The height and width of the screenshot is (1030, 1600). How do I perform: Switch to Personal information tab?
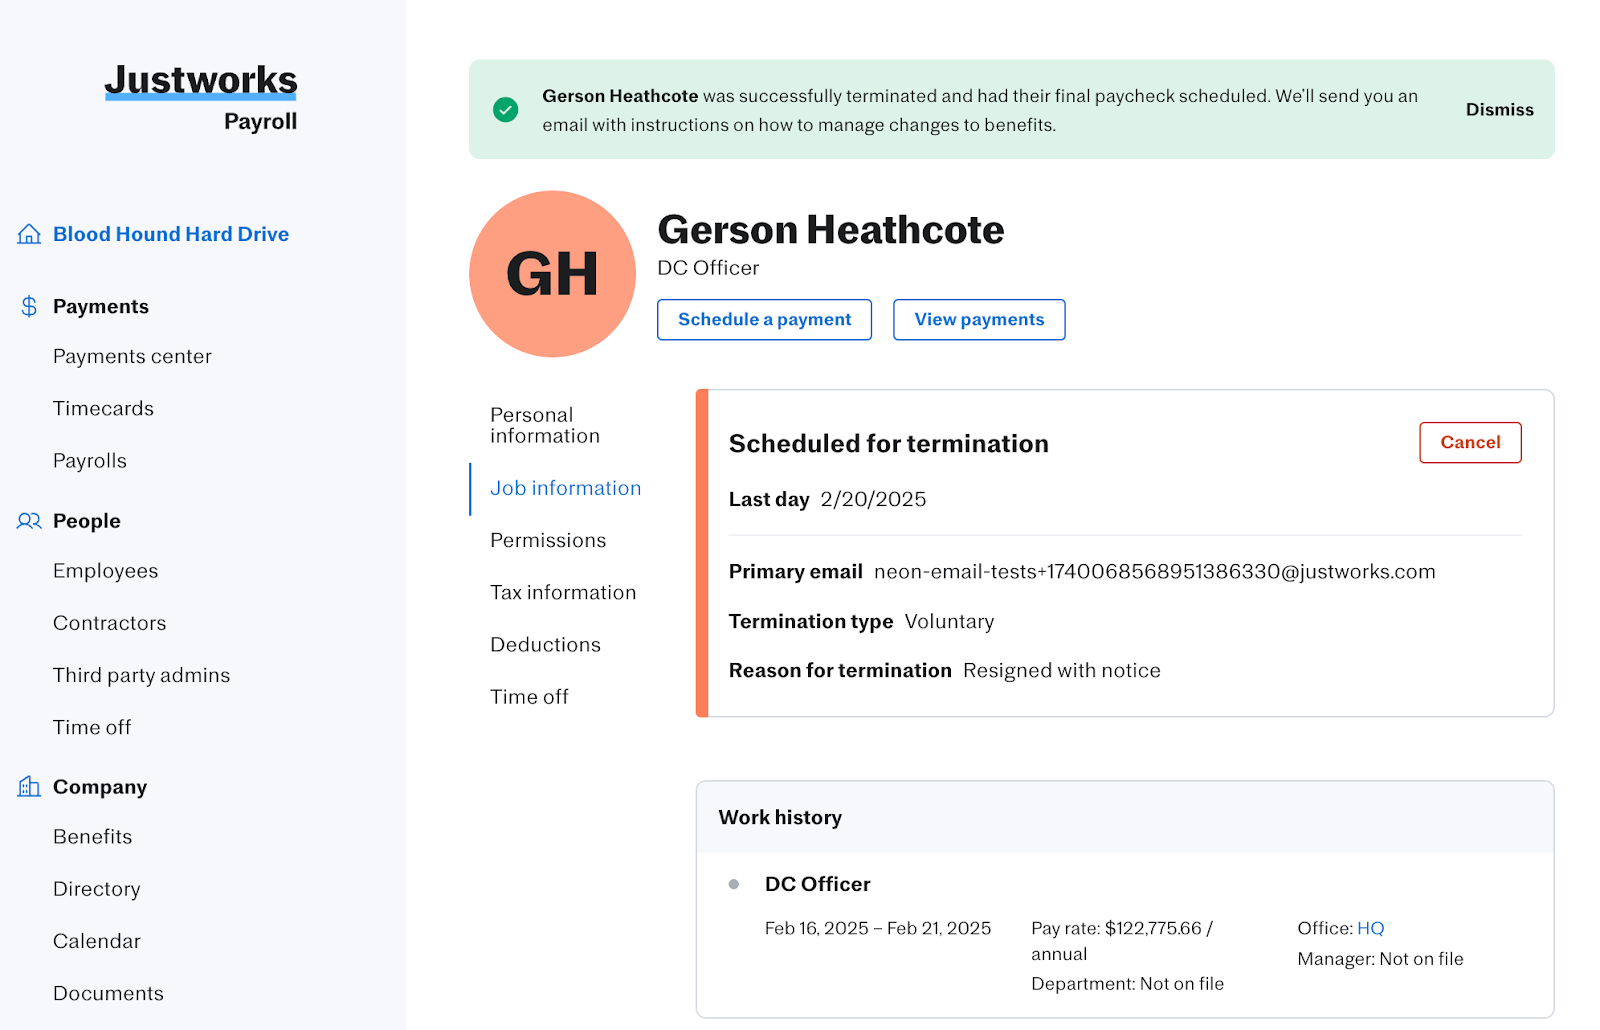545,425
